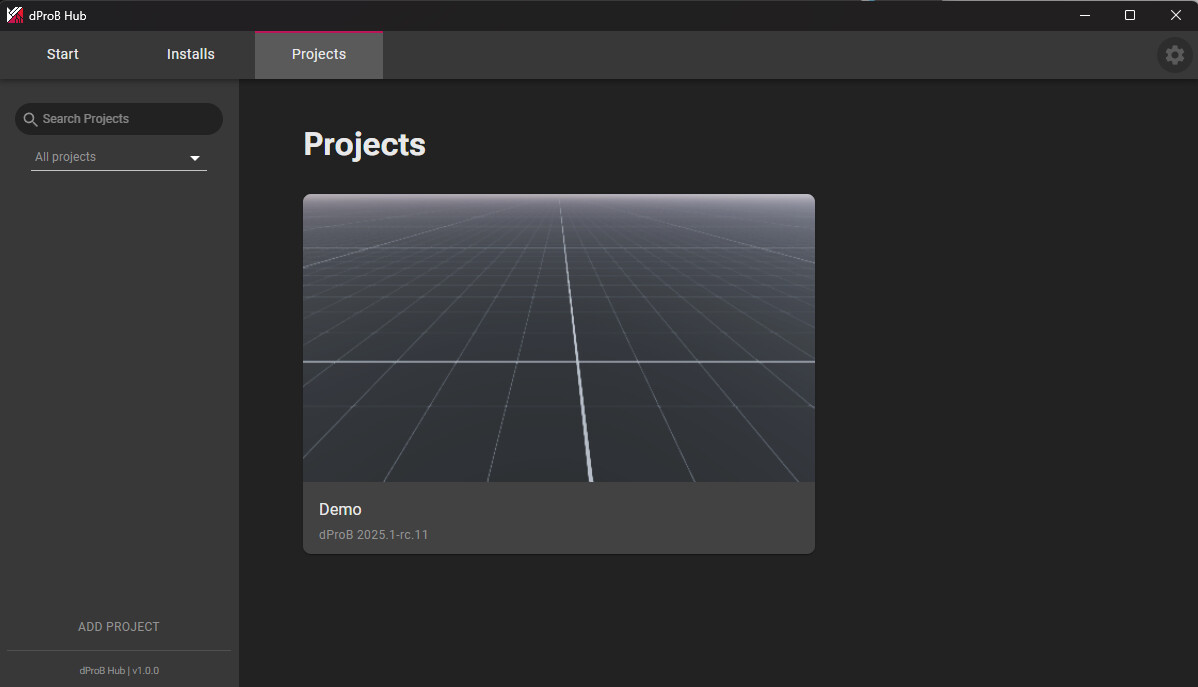Click the Projects page heading
This screenshot has height=687, width=1198.
click(364, 145)
